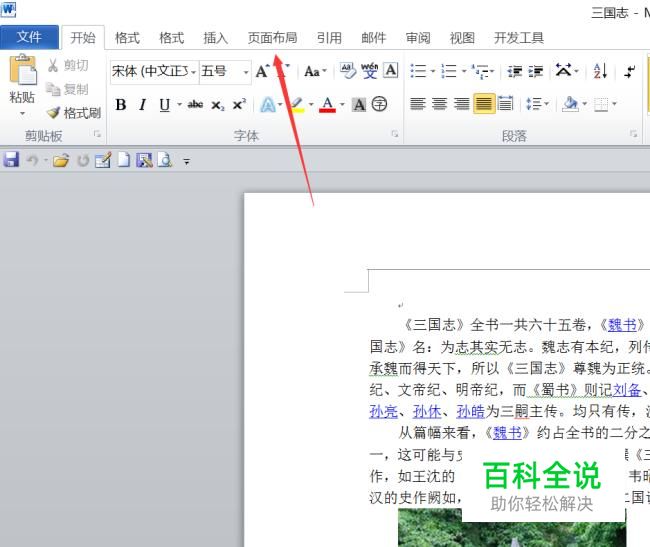Toggle justified alignment

click(484, 104)
